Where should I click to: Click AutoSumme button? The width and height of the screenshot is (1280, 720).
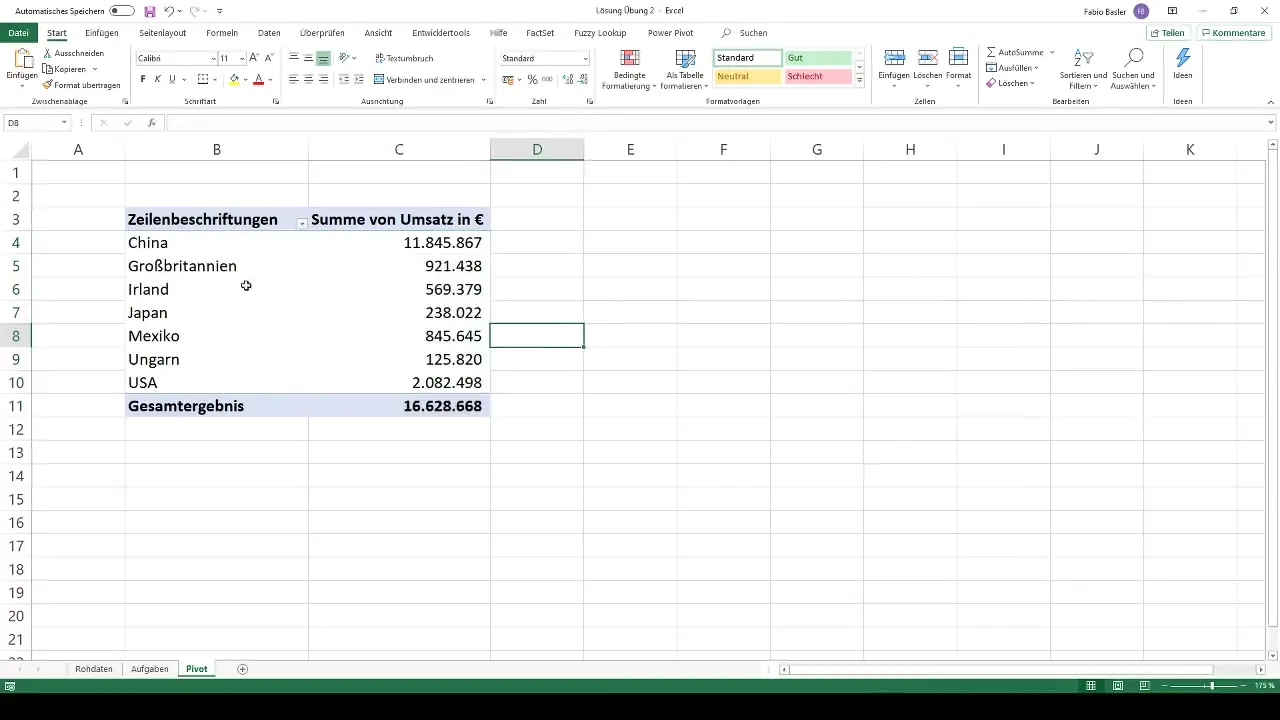click(1015, 52)
